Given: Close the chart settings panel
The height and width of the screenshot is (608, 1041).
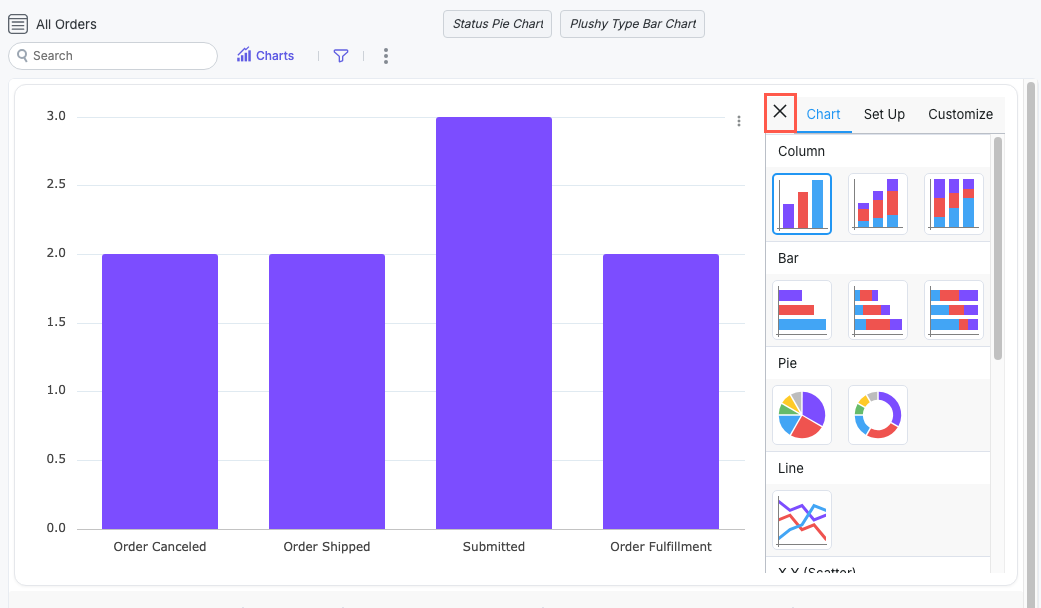Looking at the screenshot, I should (x=780, y=112).
